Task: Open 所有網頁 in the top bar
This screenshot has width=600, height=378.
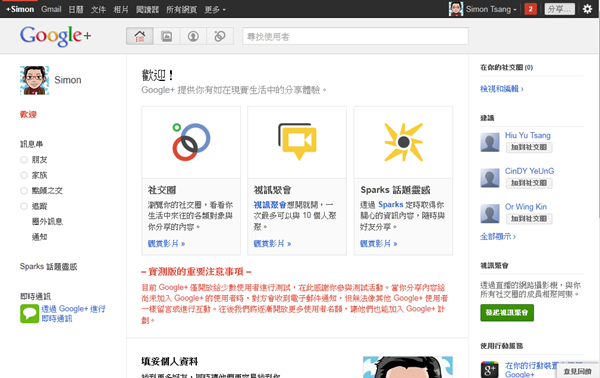Action: coord(181,9)
